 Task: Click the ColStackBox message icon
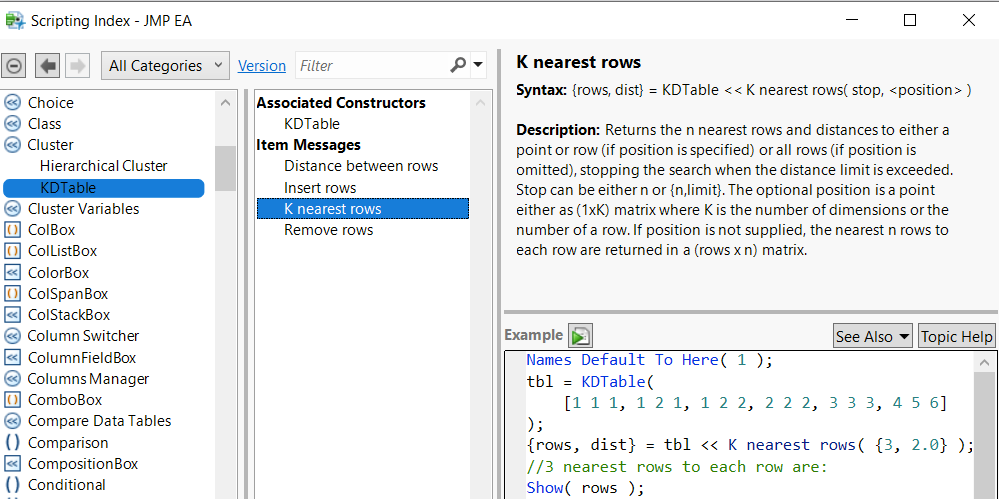tap(12, 315)
